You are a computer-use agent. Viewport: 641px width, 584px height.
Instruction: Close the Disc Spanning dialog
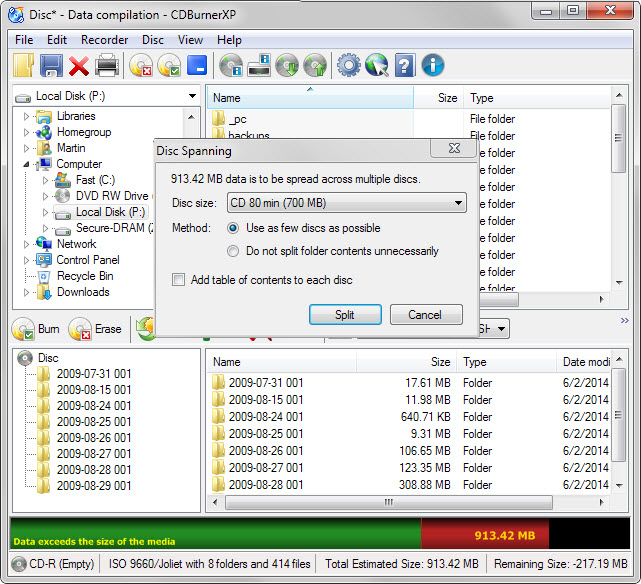(x=454, y=148)
